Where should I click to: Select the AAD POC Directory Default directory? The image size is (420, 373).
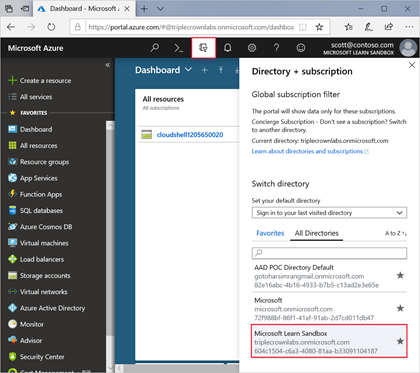pos(329,276)
